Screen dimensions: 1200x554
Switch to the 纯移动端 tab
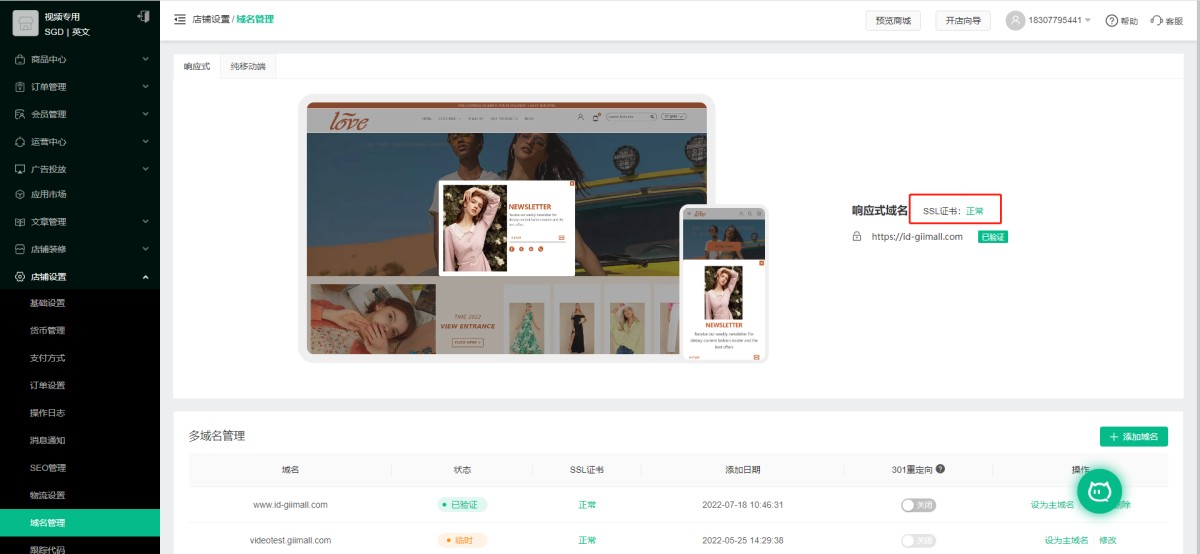pos(248,67)
